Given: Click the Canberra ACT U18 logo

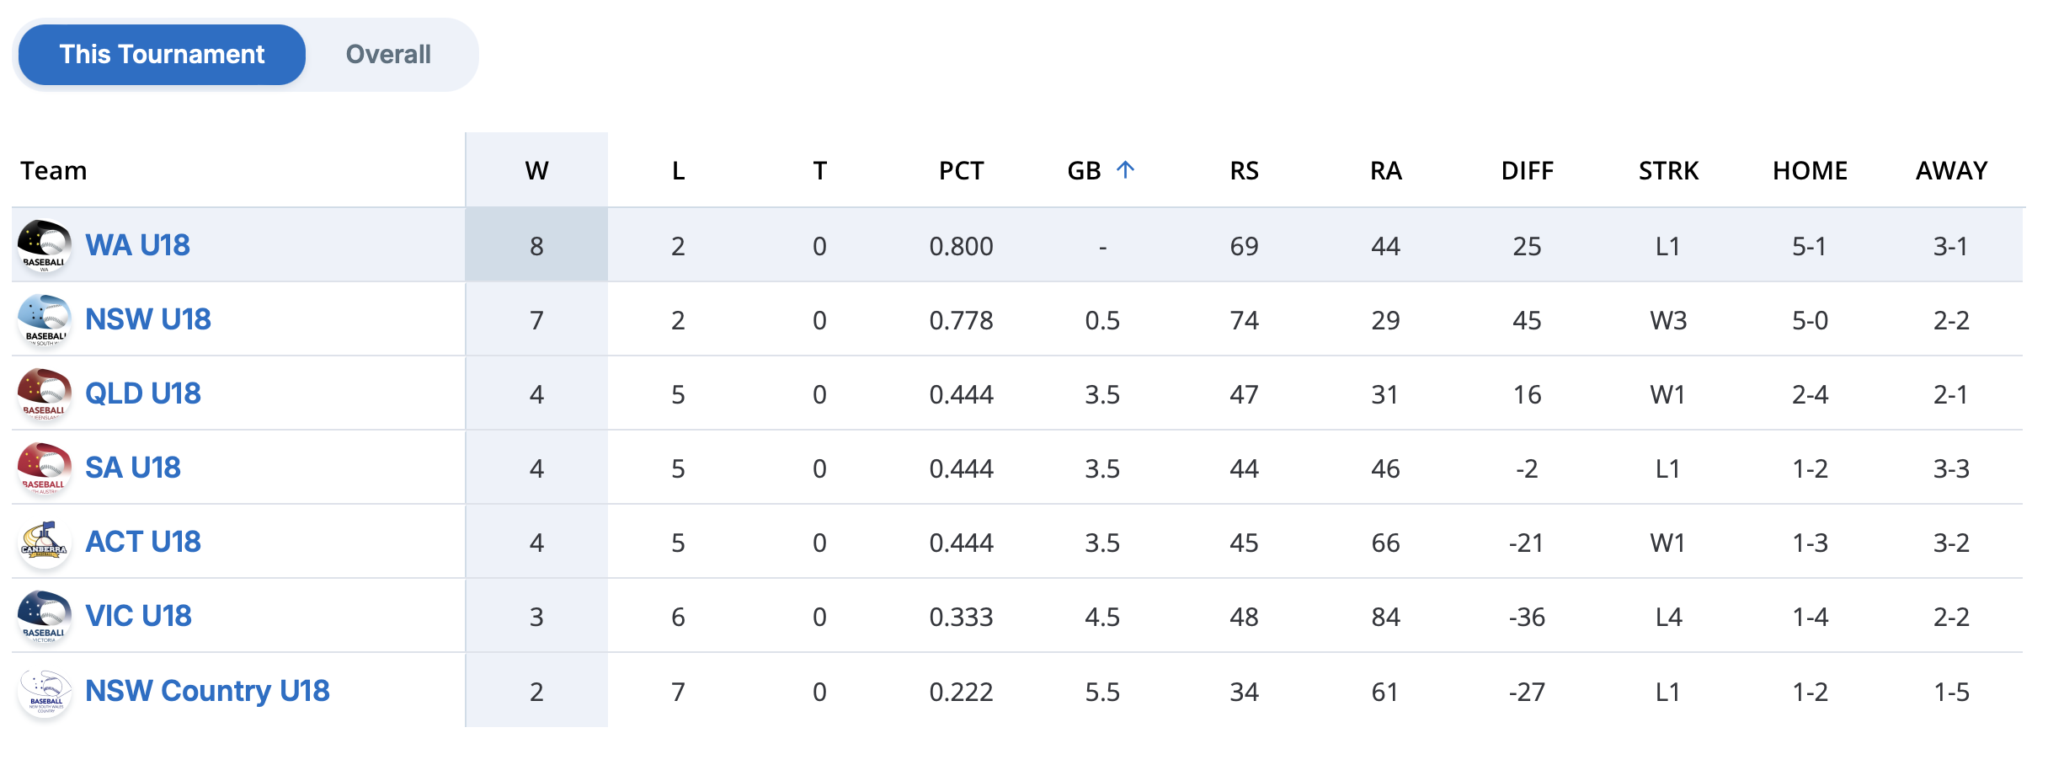Looking at the screenshot, I should pos(44,541).
